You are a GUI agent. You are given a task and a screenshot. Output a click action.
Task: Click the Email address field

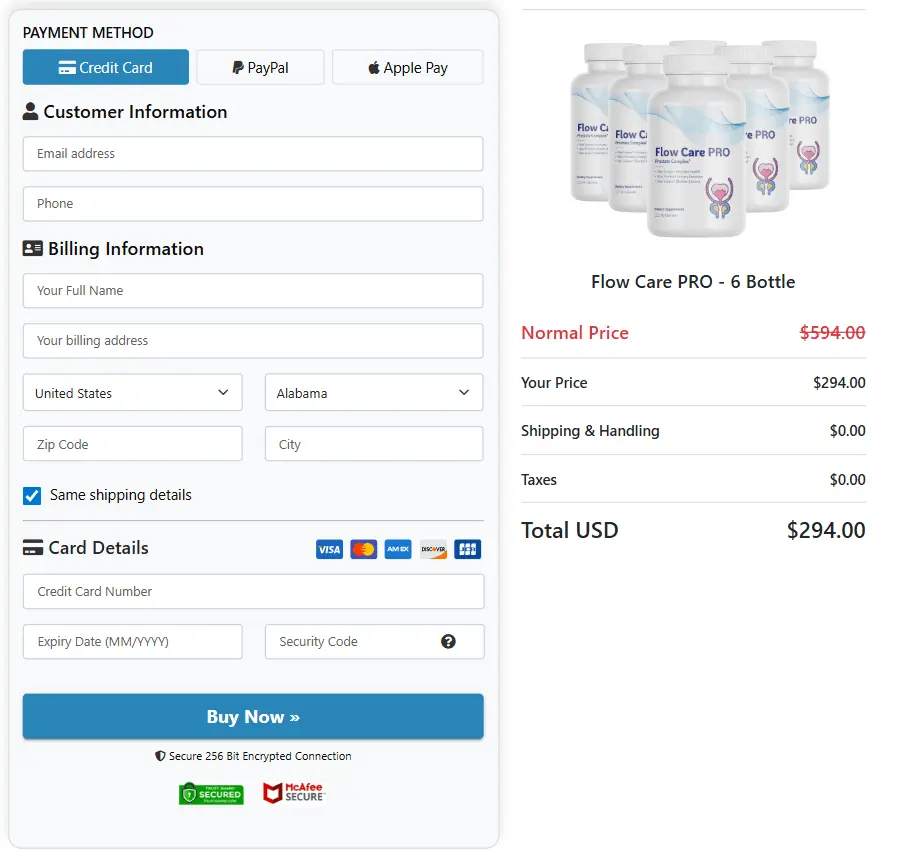[252, 154]
